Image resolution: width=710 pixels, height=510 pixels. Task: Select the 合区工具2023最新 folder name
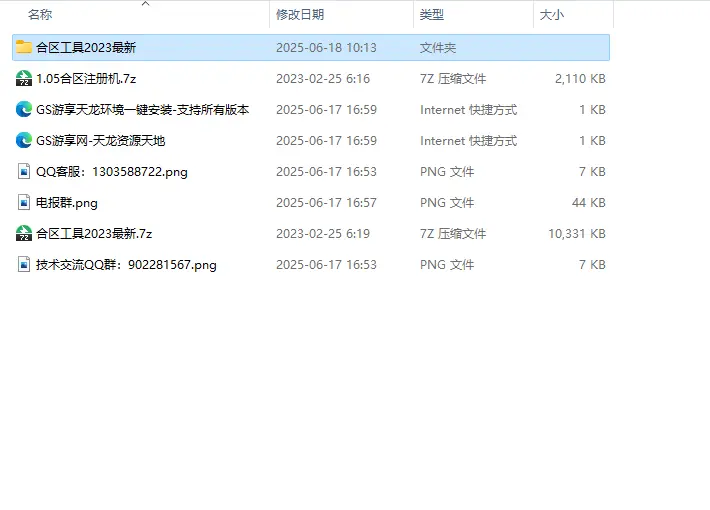86,47
